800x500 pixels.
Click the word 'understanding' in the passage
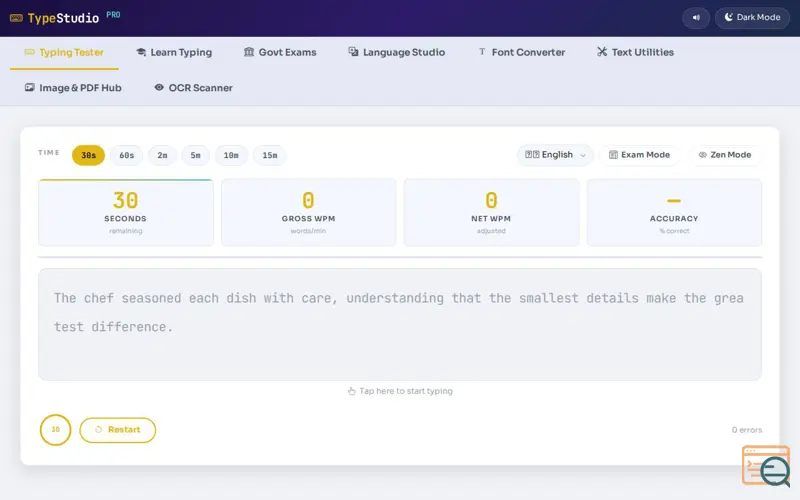click(395, 298)
